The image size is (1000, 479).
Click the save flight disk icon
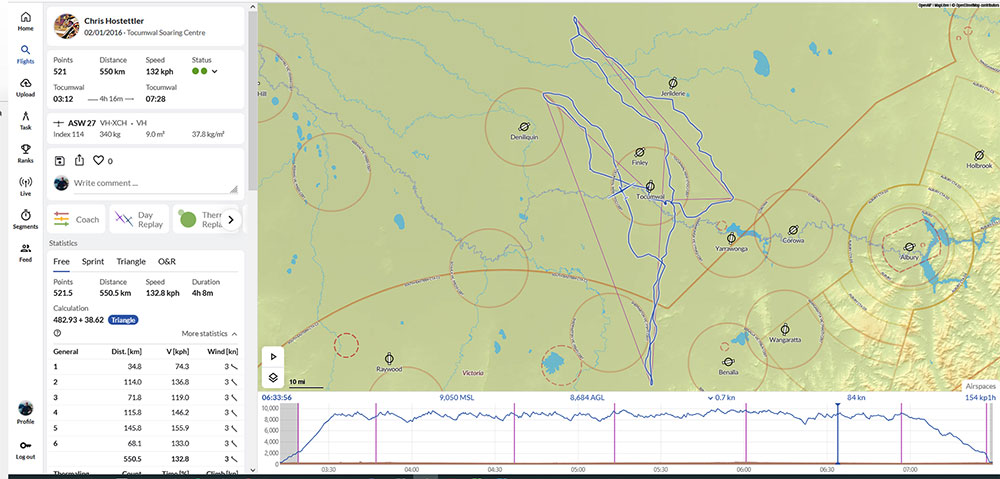click(60, 160)
